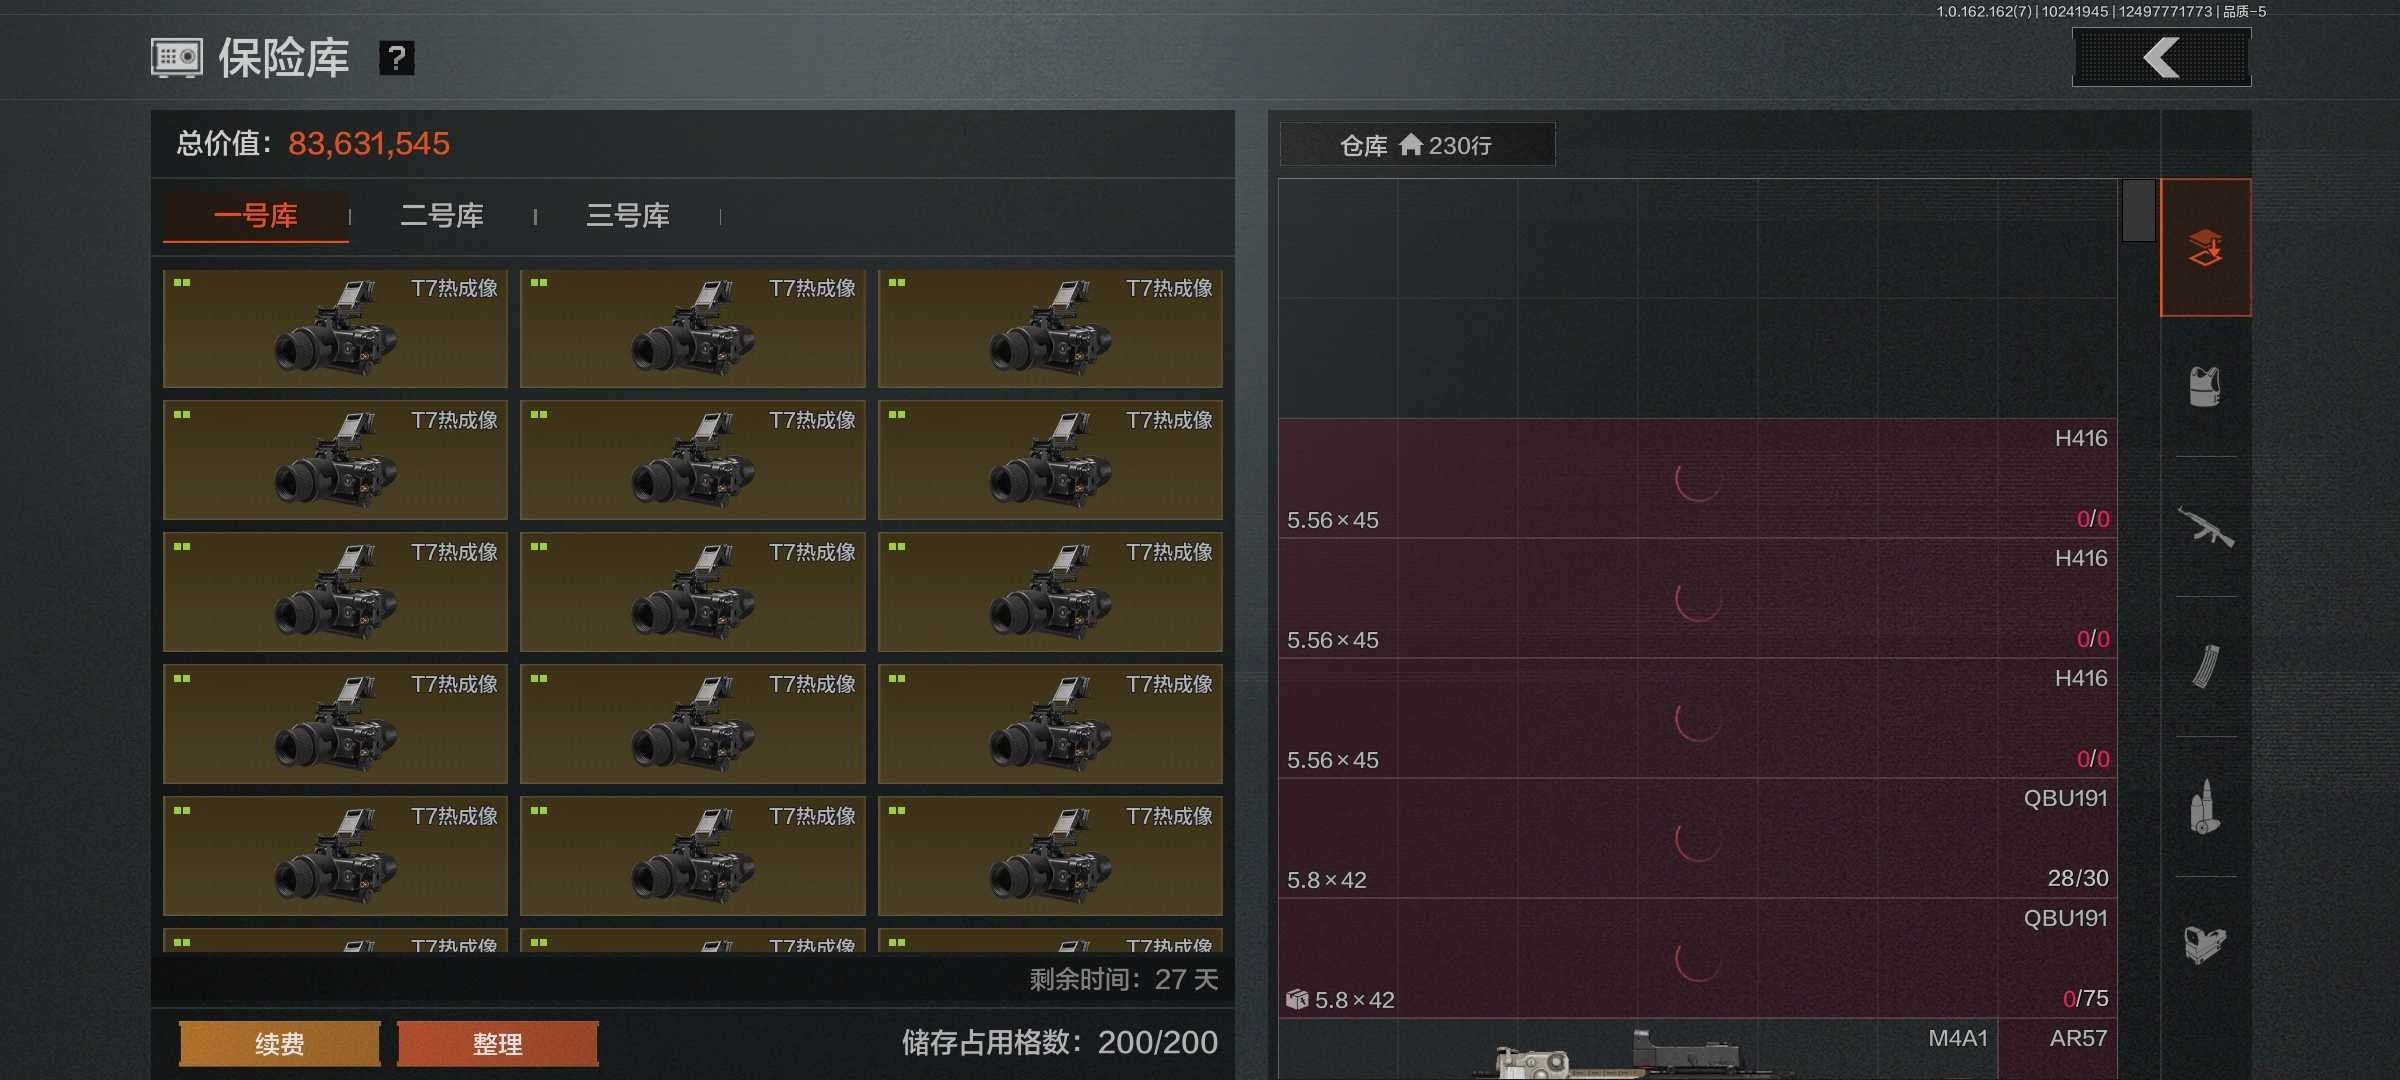Screen dimensions: 2400x1080
Task: Filter warehouse by armor vest icon
Action: coord(2205,386)
